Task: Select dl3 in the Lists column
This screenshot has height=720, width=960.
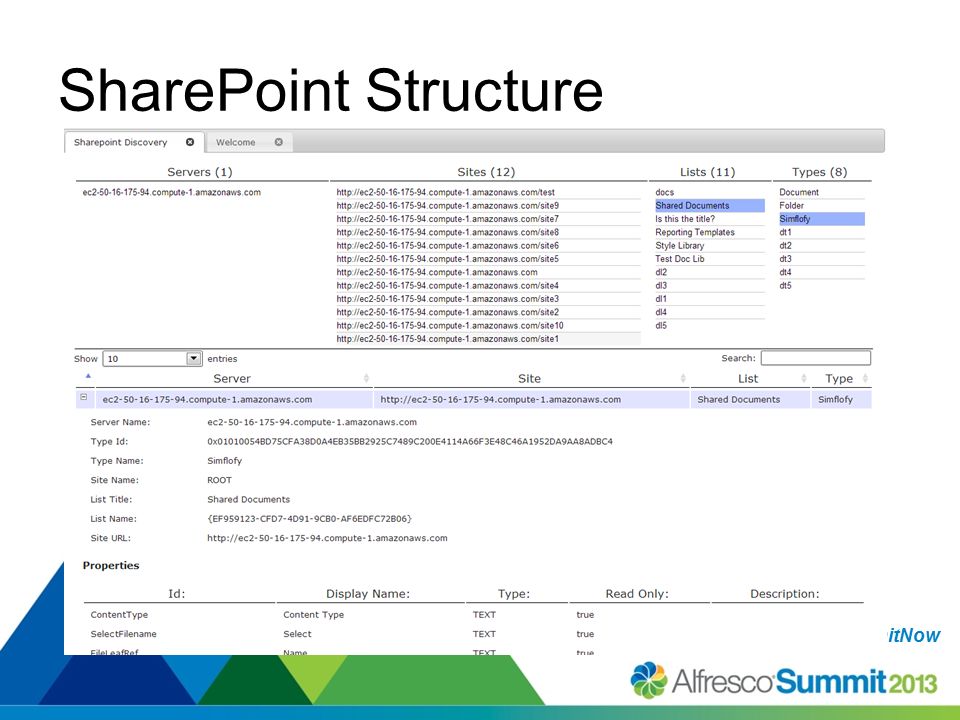Action: [x=661, y=286]
